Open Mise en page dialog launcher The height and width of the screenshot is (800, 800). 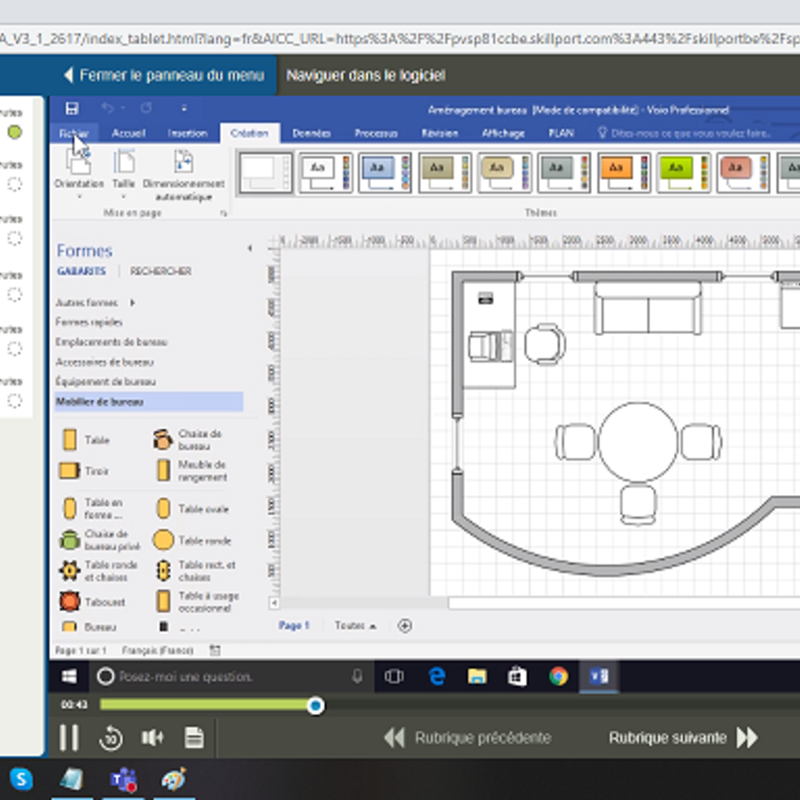click(223, 214)
